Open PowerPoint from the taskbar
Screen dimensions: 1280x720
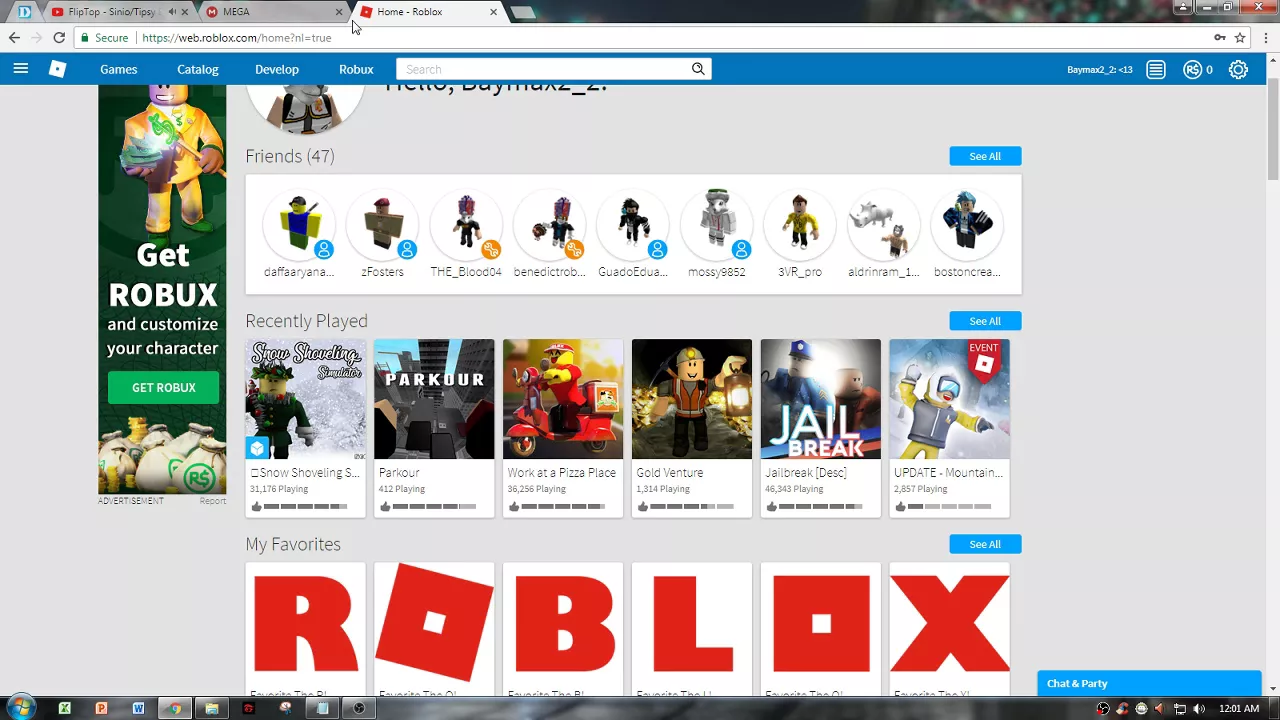click(101, 708)
